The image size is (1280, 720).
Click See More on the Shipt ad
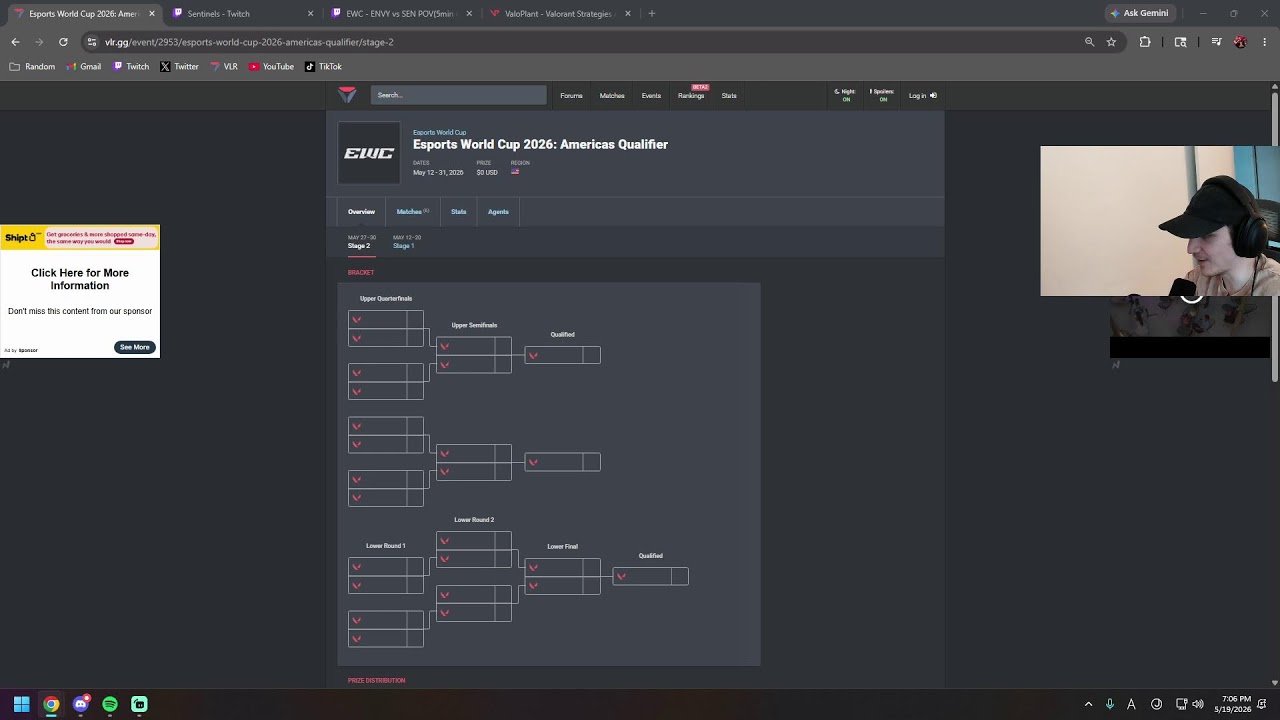[135, 347]
